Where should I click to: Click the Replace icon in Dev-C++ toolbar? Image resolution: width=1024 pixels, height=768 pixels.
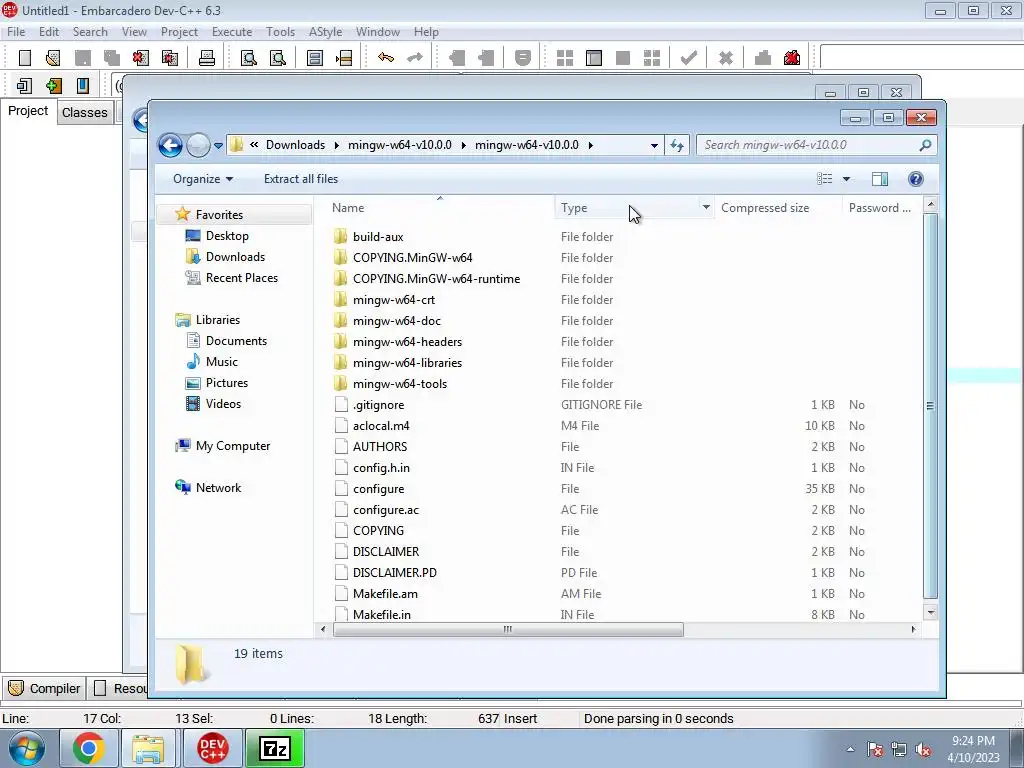(x=278, y=57)
